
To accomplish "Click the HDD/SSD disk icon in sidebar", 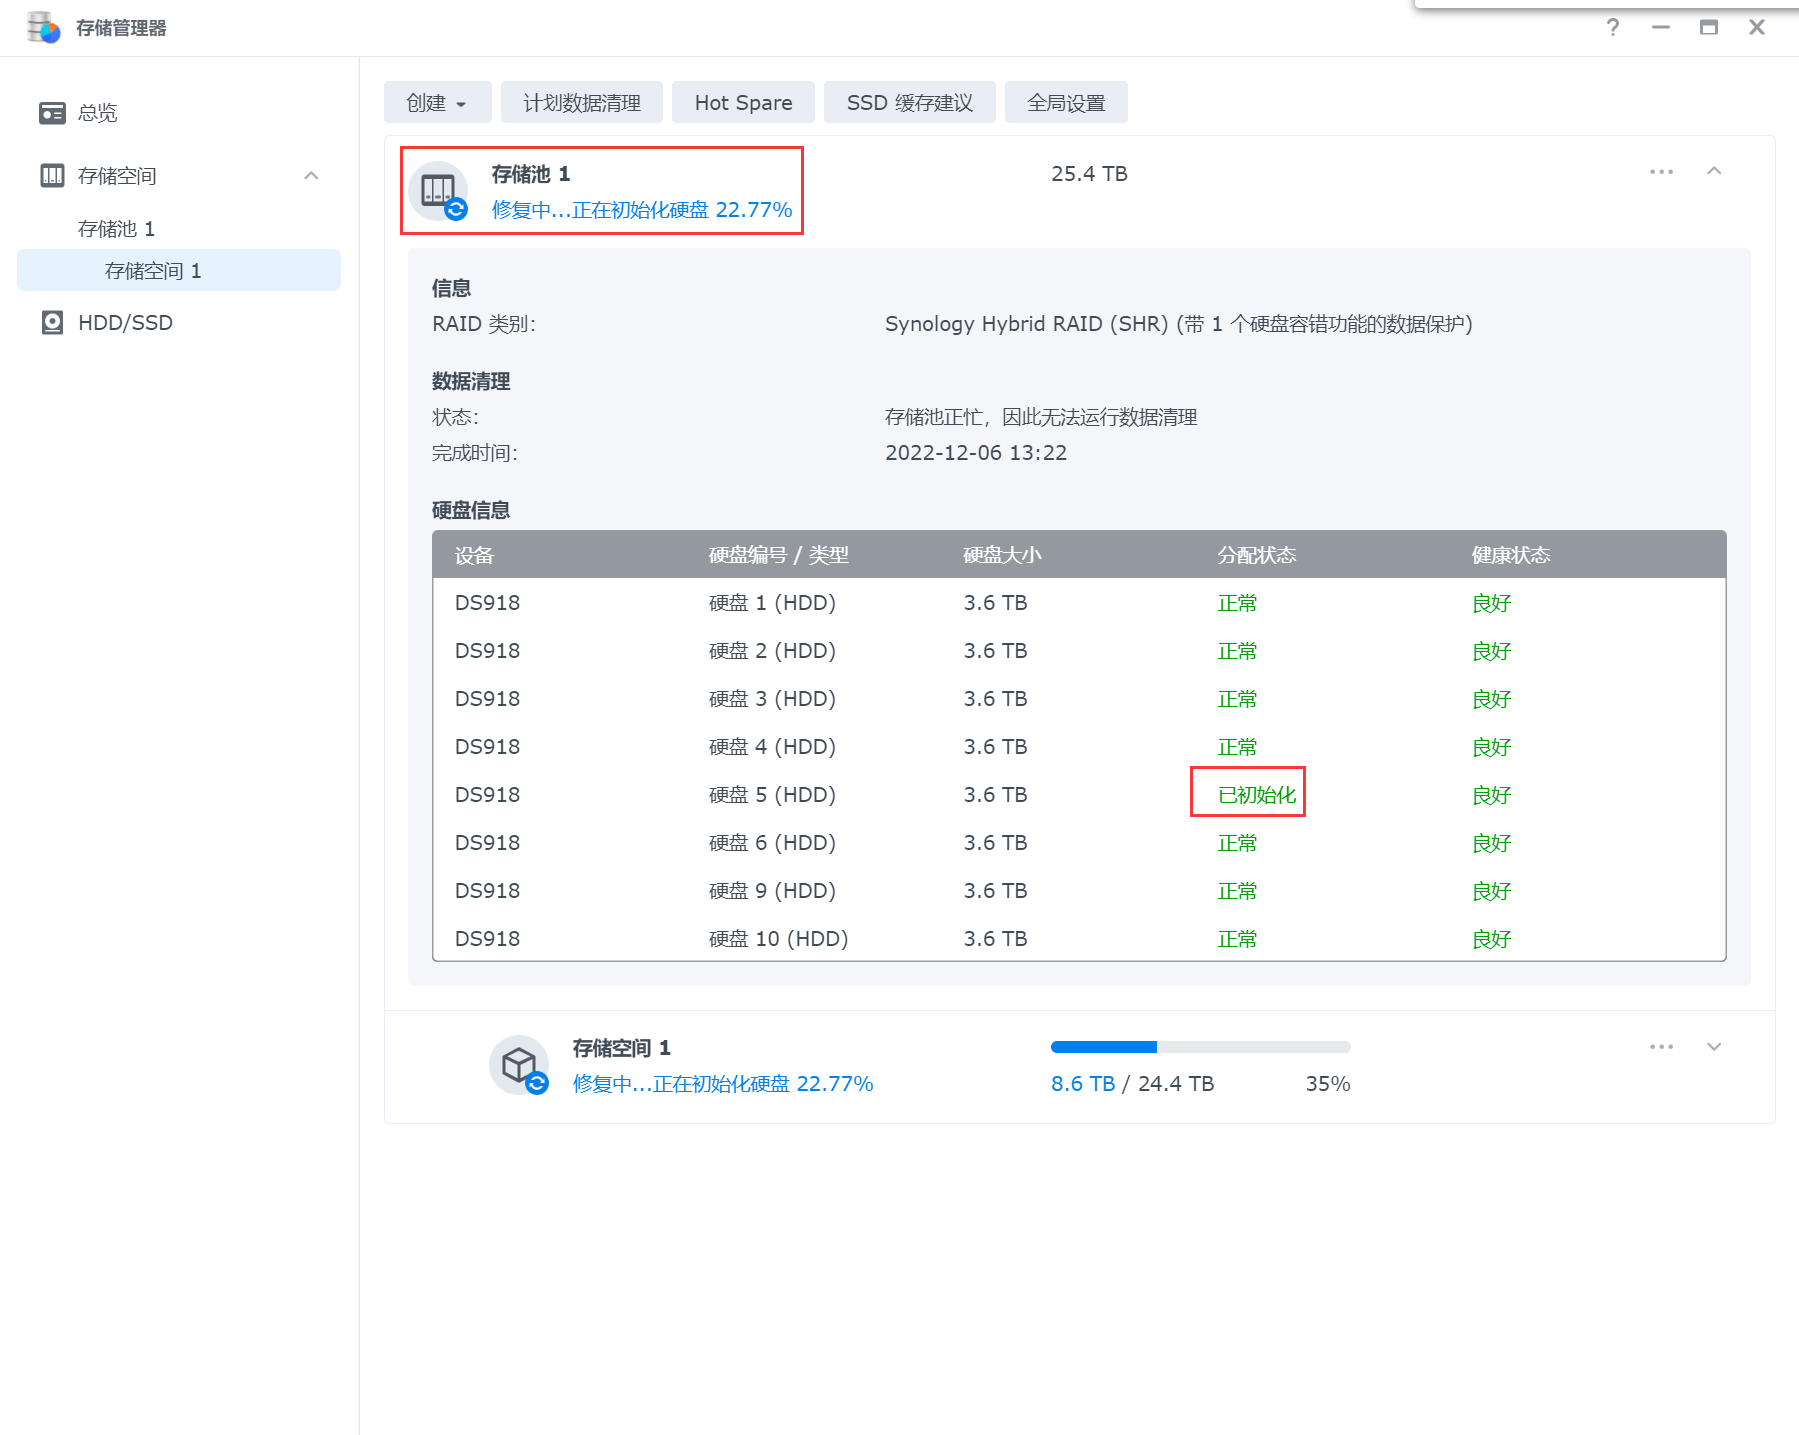I will pos(52,323).
